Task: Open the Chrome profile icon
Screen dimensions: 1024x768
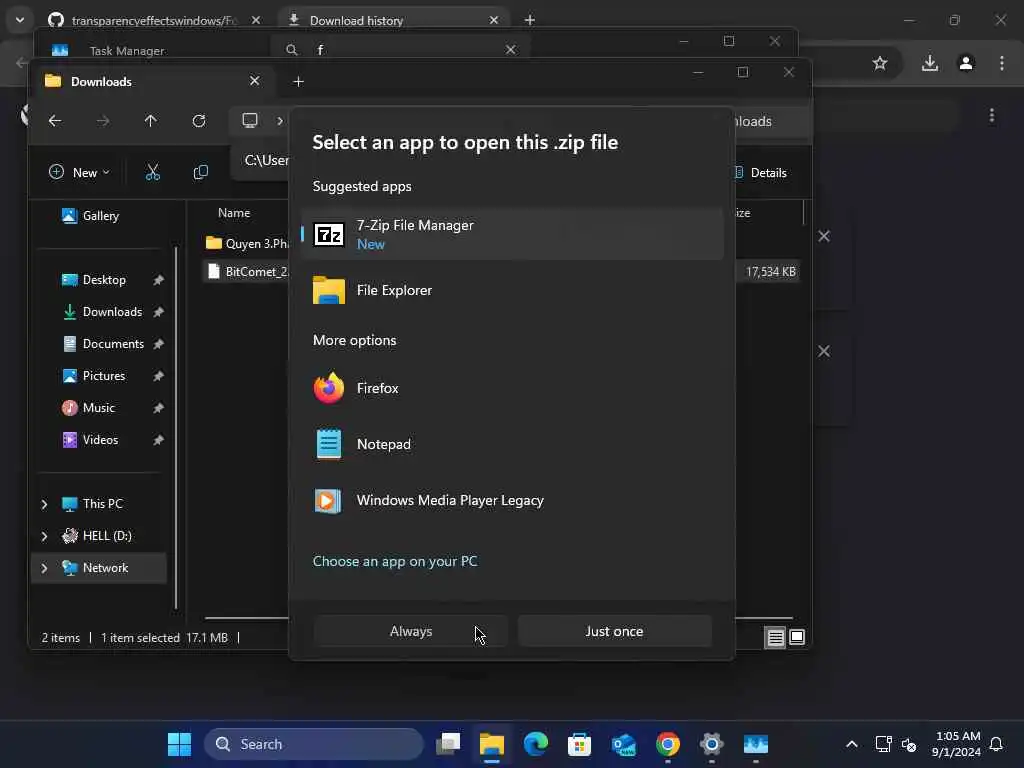Action: coord(966,63)
